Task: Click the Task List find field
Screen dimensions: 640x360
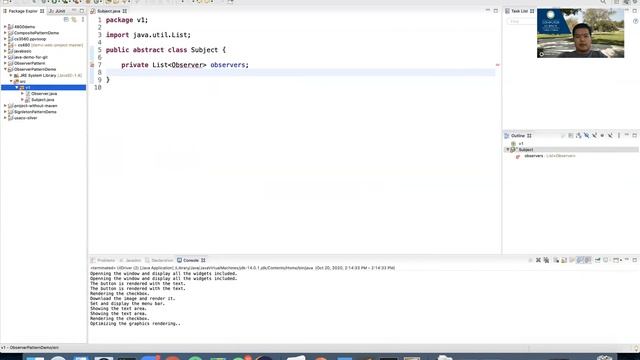Action: click(x=522, y=21)
